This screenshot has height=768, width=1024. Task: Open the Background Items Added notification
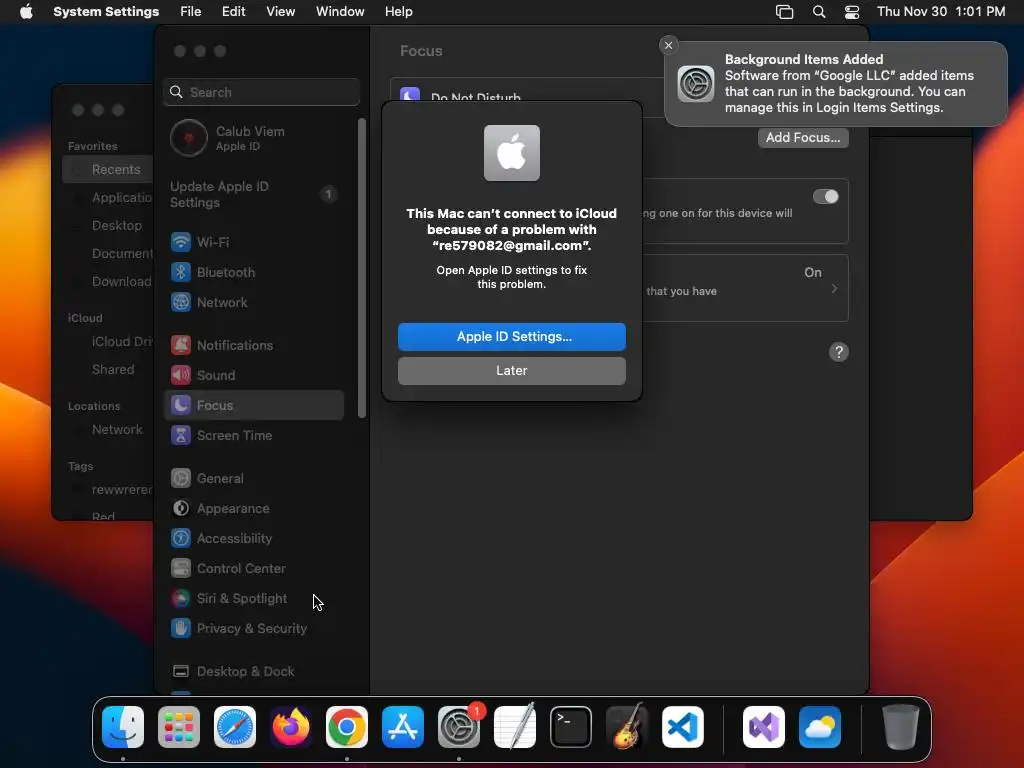click(836, 84)
